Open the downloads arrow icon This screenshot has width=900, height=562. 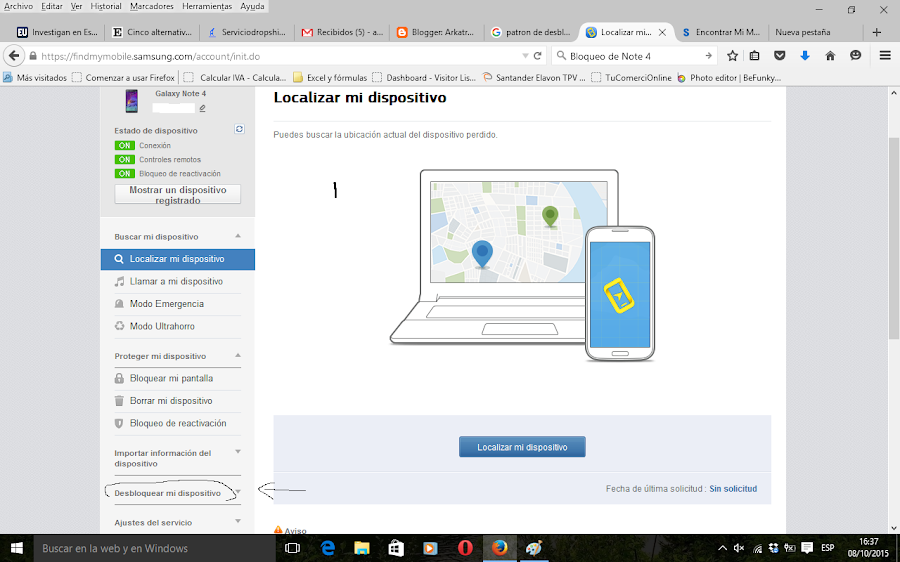(805, 56)
